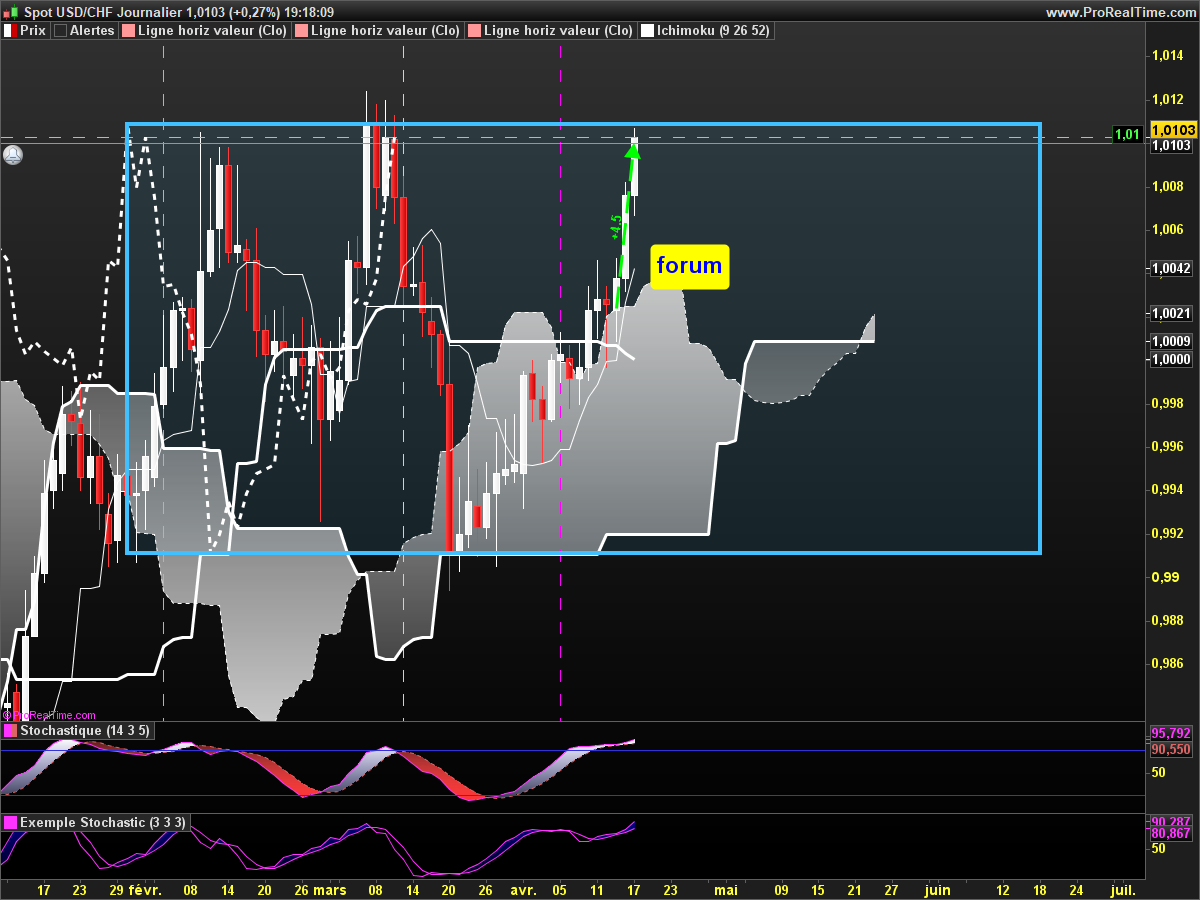Select the green 1,01 line label
This screenshot has width=1200, height=900.
(x=1128, y=134)
